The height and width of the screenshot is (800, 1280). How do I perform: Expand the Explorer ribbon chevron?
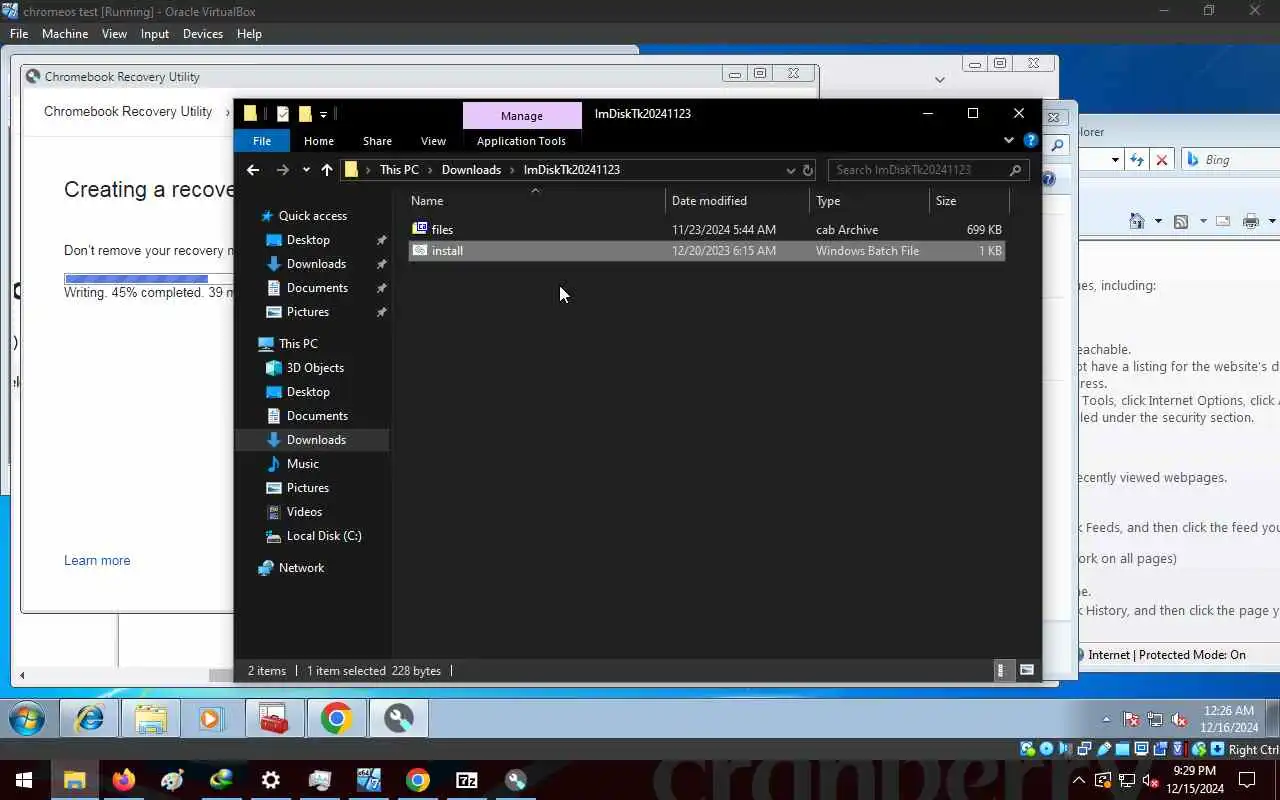pyautogui.click(x=1009, y=141)
